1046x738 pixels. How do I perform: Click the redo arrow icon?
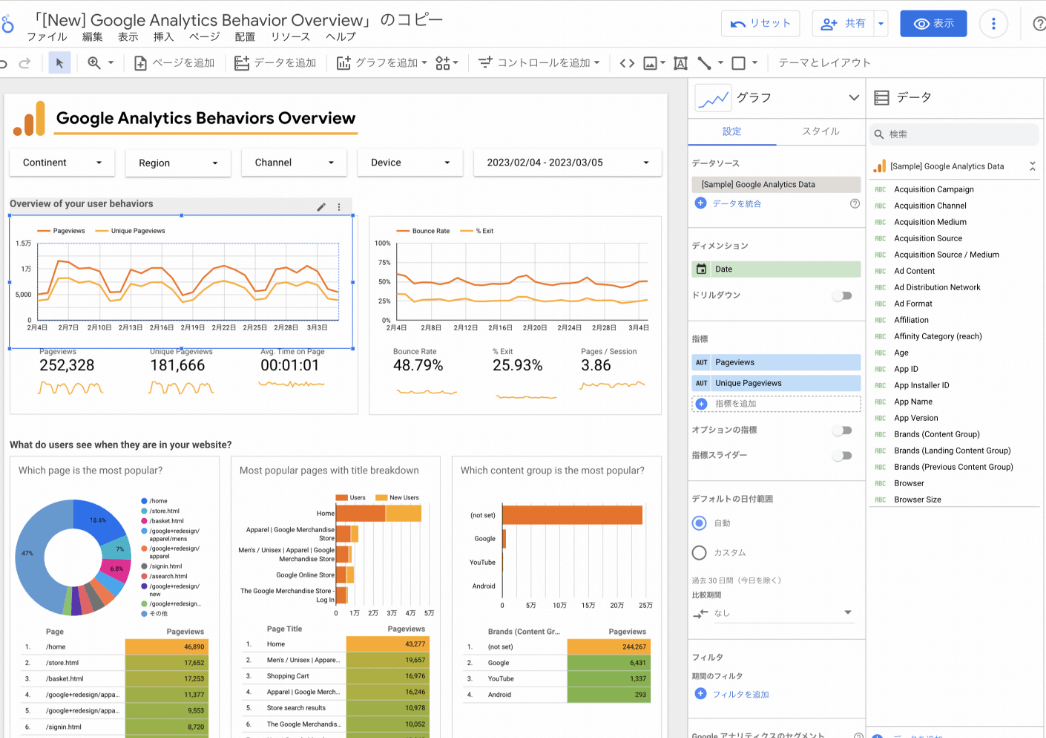[25, 63]
